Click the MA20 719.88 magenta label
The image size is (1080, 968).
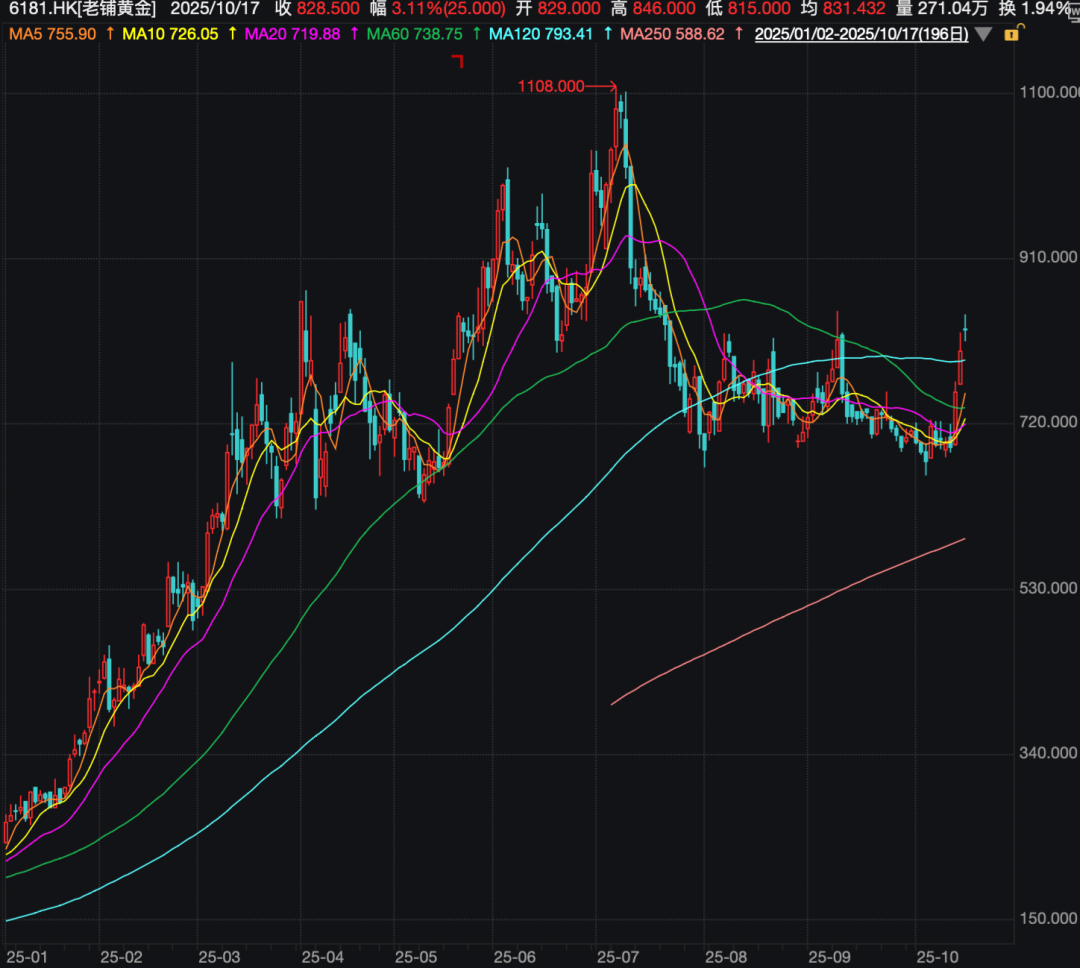[x=293, y=34]
